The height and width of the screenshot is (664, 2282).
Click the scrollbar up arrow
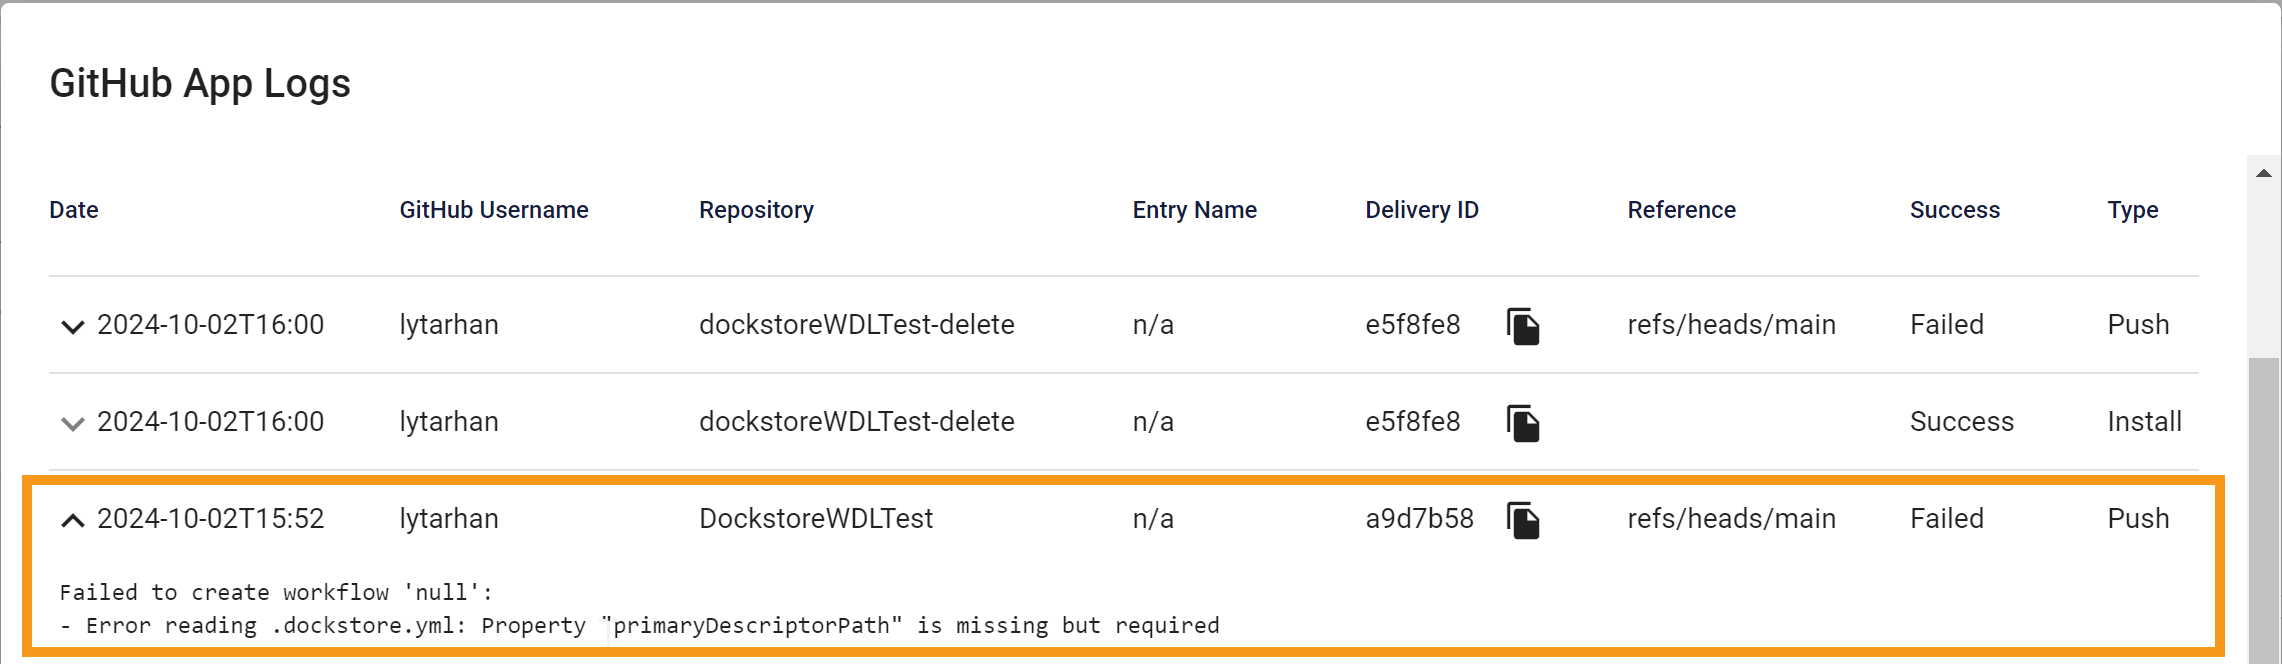(x=2264, y=173)
